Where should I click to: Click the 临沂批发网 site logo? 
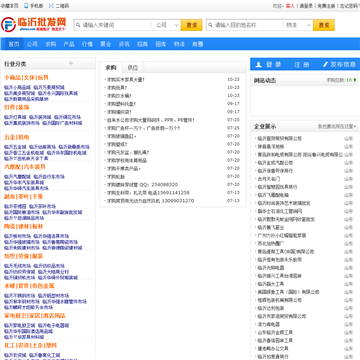pos(34,25)
